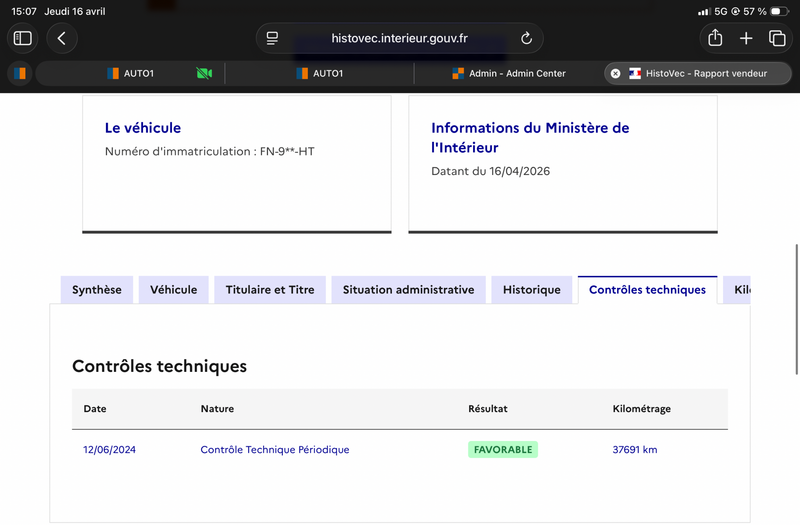The height and width of the screenshot is (525, 800).
Task: Open the Situation administrative tab
Action: pos(408,290)
